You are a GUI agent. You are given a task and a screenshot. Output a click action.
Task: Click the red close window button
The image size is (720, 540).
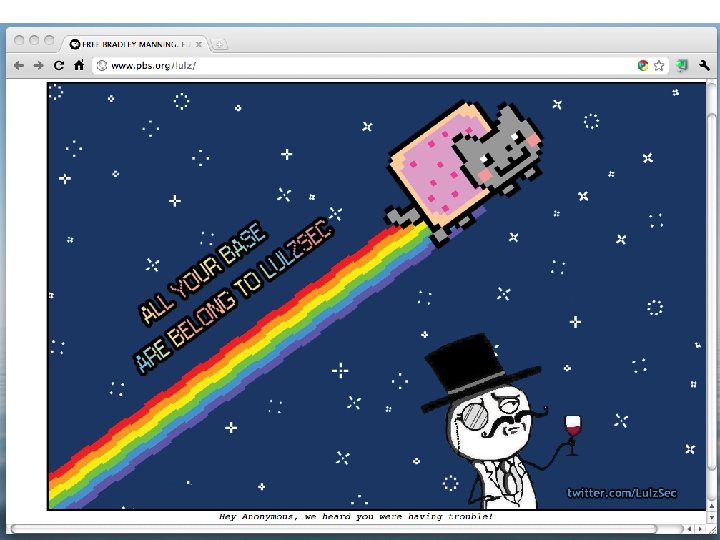pos(19,40)
